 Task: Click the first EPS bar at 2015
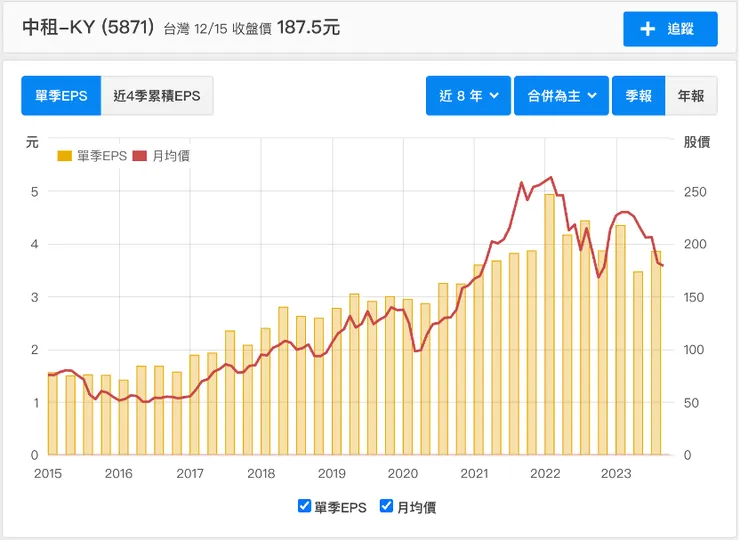point(52,414)
